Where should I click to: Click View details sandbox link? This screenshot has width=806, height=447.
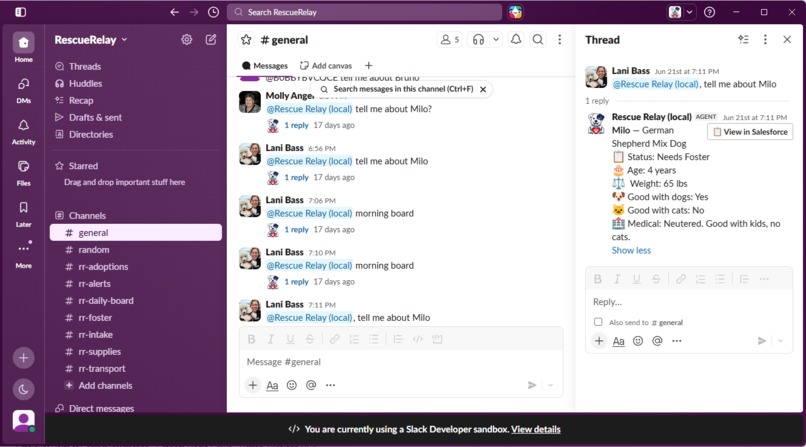click(536, 429)
